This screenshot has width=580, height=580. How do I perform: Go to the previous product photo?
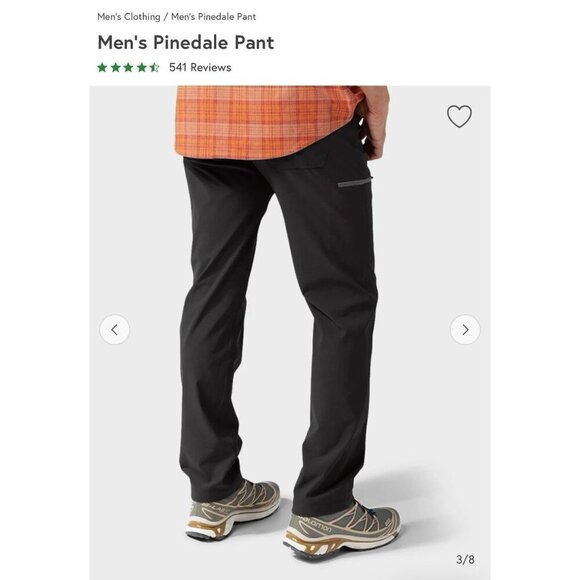[x=115, y=330]
